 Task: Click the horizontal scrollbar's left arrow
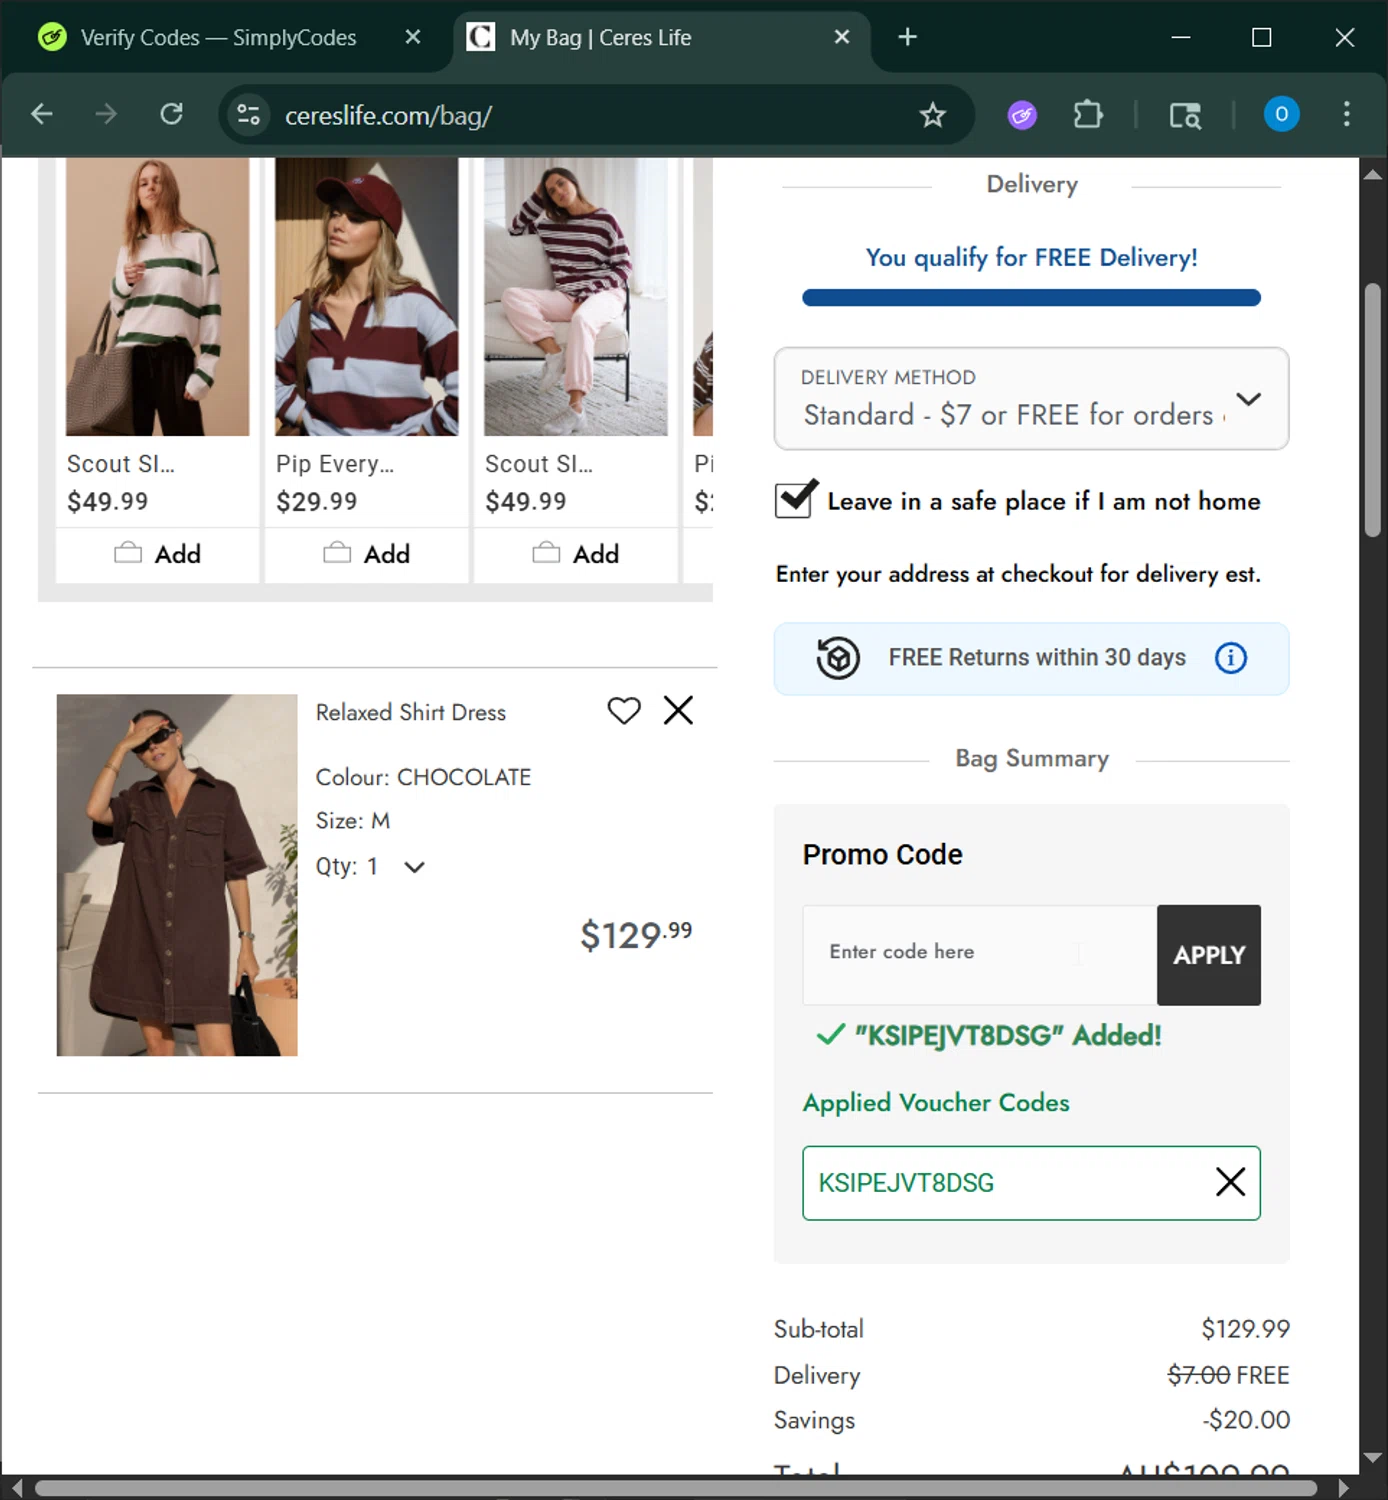16,1488
